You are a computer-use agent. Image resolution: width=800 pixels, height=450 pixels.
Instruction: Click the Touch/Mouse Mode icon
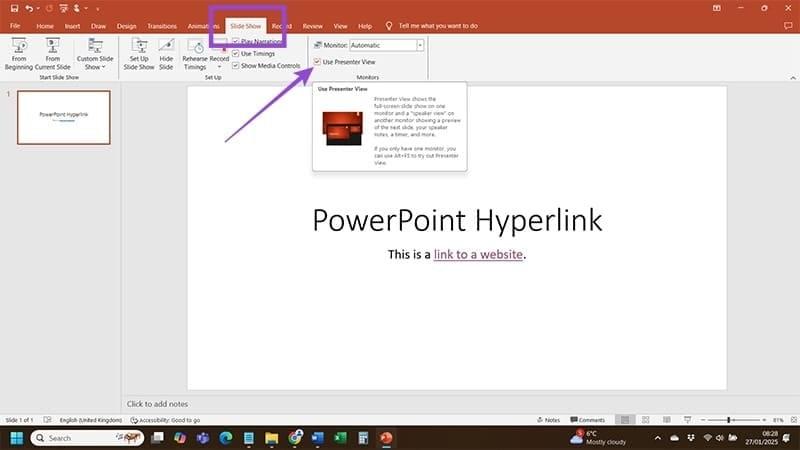point(77,8)
